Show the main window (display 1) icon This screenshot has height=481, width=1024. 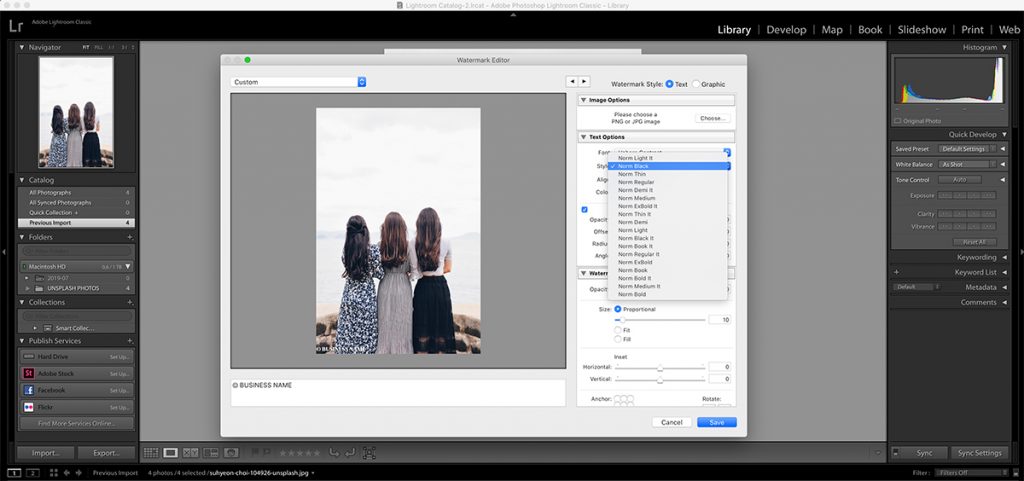(x=14, y=473)
